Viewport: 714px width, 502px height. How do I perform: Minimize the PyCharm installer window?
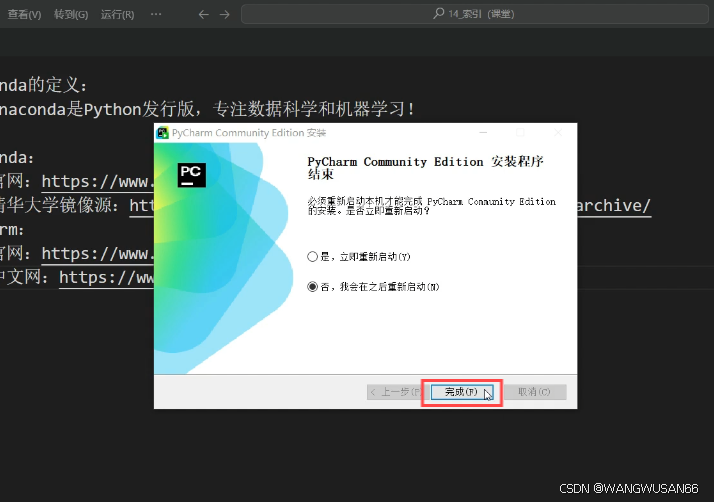484,133
